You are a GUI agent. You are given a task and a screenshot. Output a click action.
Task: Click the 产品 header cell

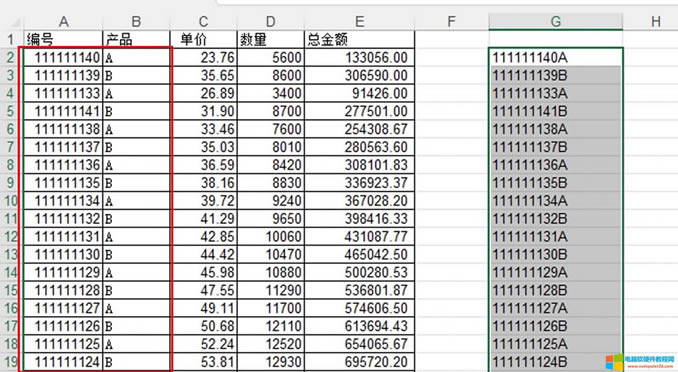(136, 39)
